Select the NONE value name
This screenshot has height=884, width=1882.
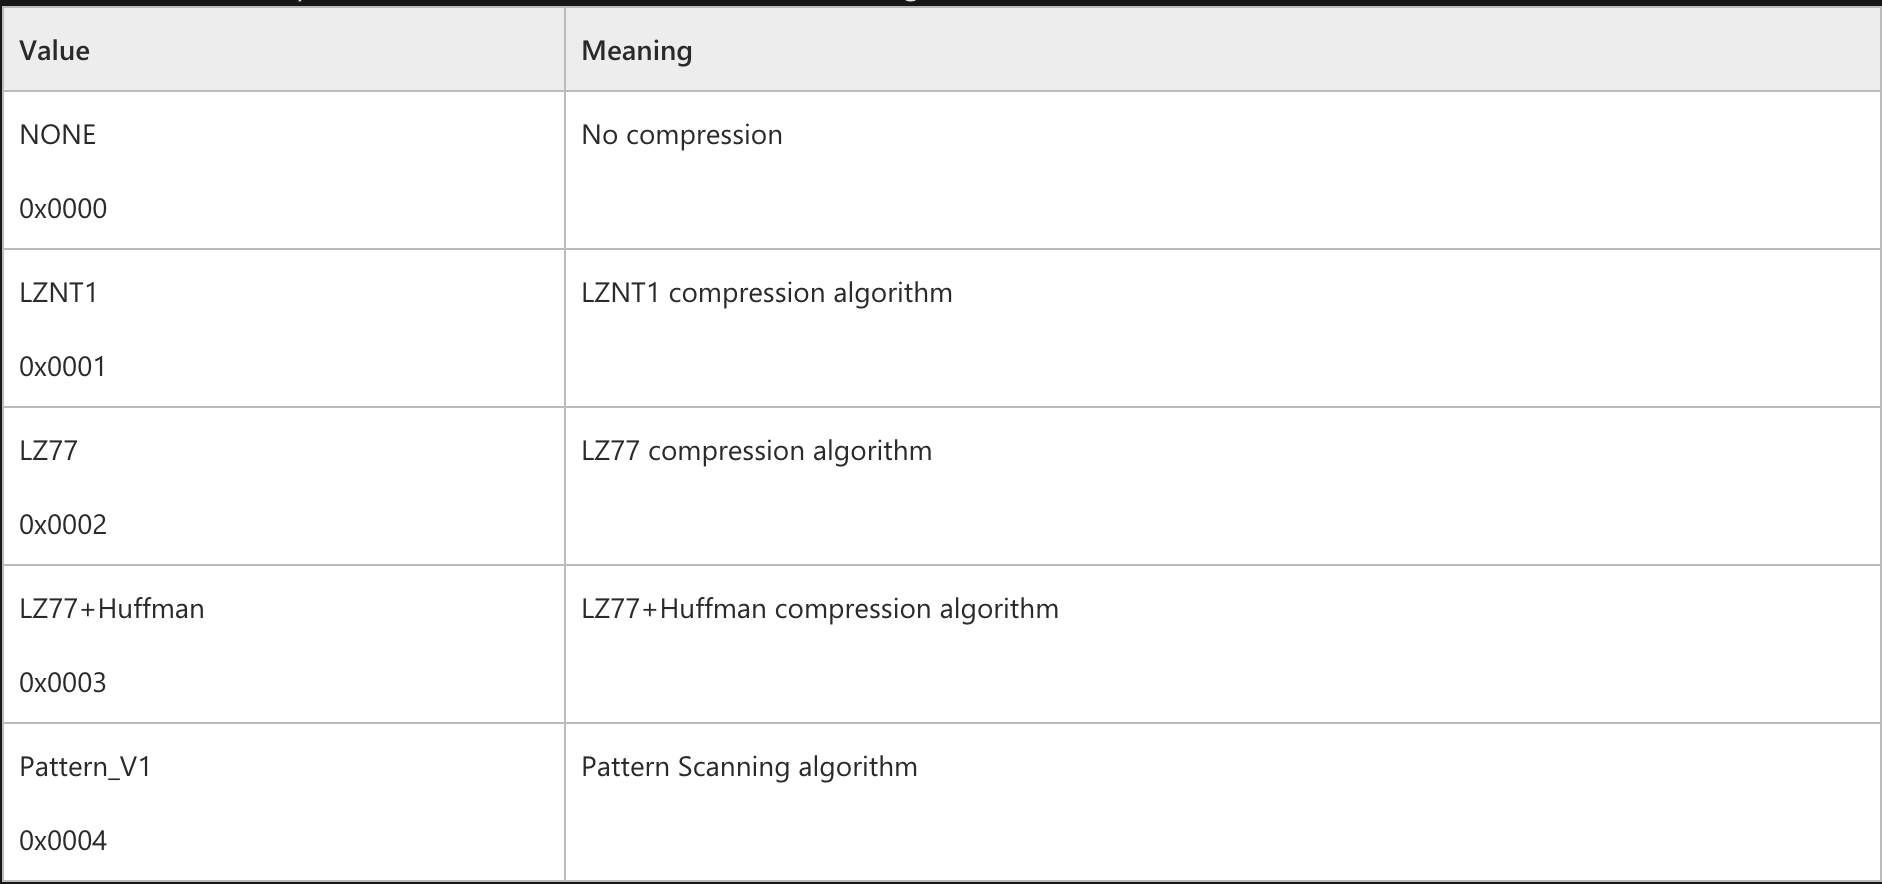coord(58,135)
